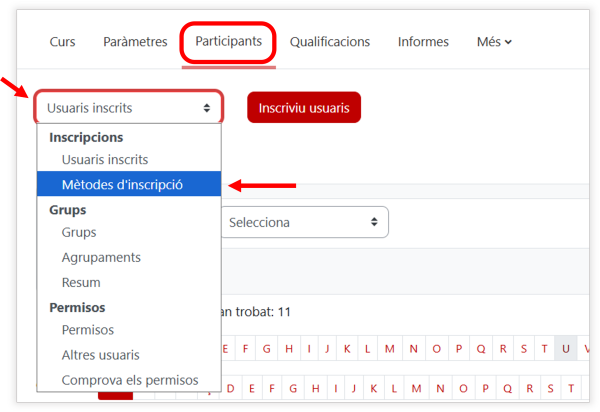Click the Inscriviu usuaris button
600x412 pixels.
pyautogui.click(x=304, y=107)
